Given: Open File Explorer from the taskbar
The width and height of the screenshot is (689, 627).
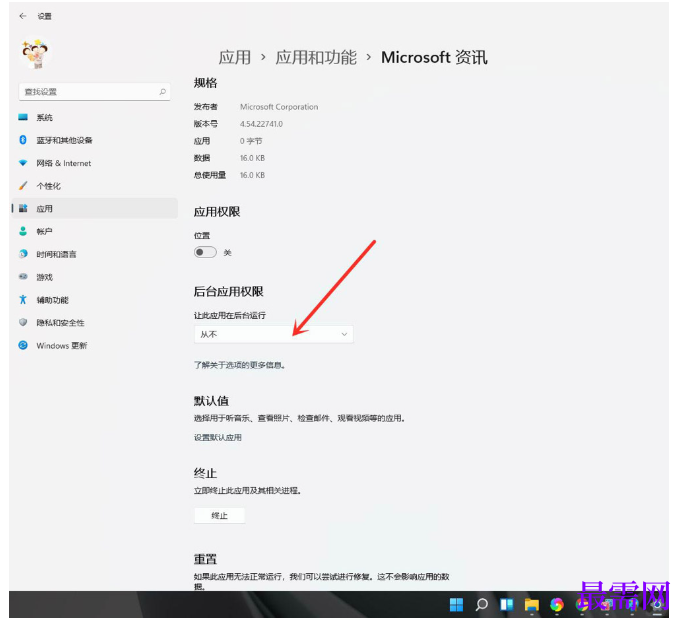Looking at the screenshot, I should click(532, 605).
